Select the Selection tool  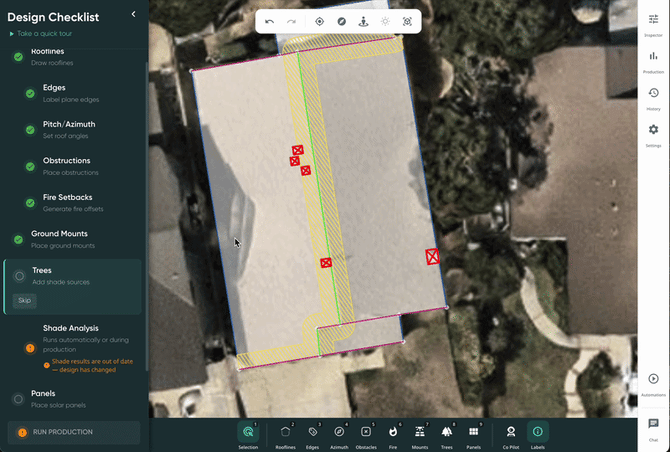[248, 435]
